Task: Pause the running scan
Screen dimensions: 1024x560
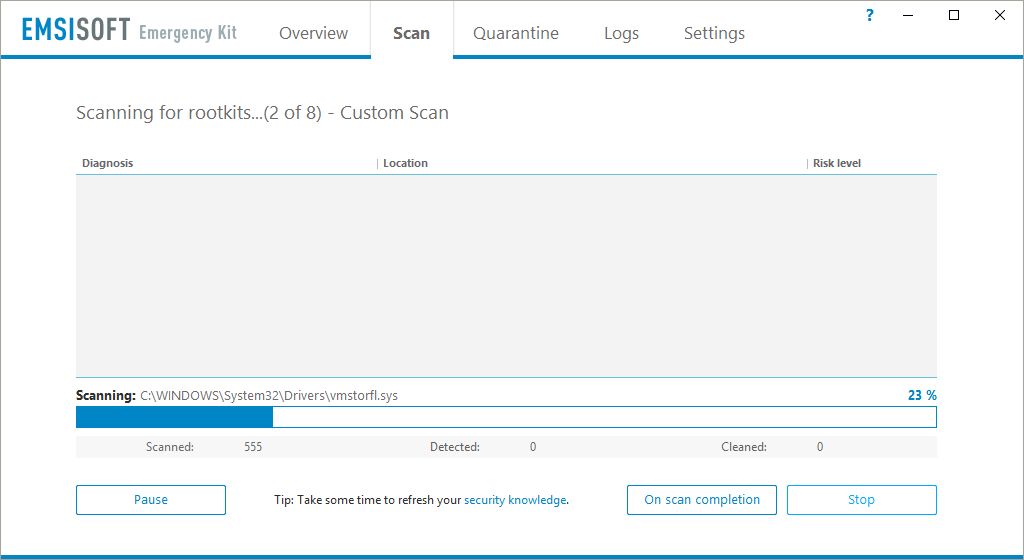Action: [x=151, y=500]
